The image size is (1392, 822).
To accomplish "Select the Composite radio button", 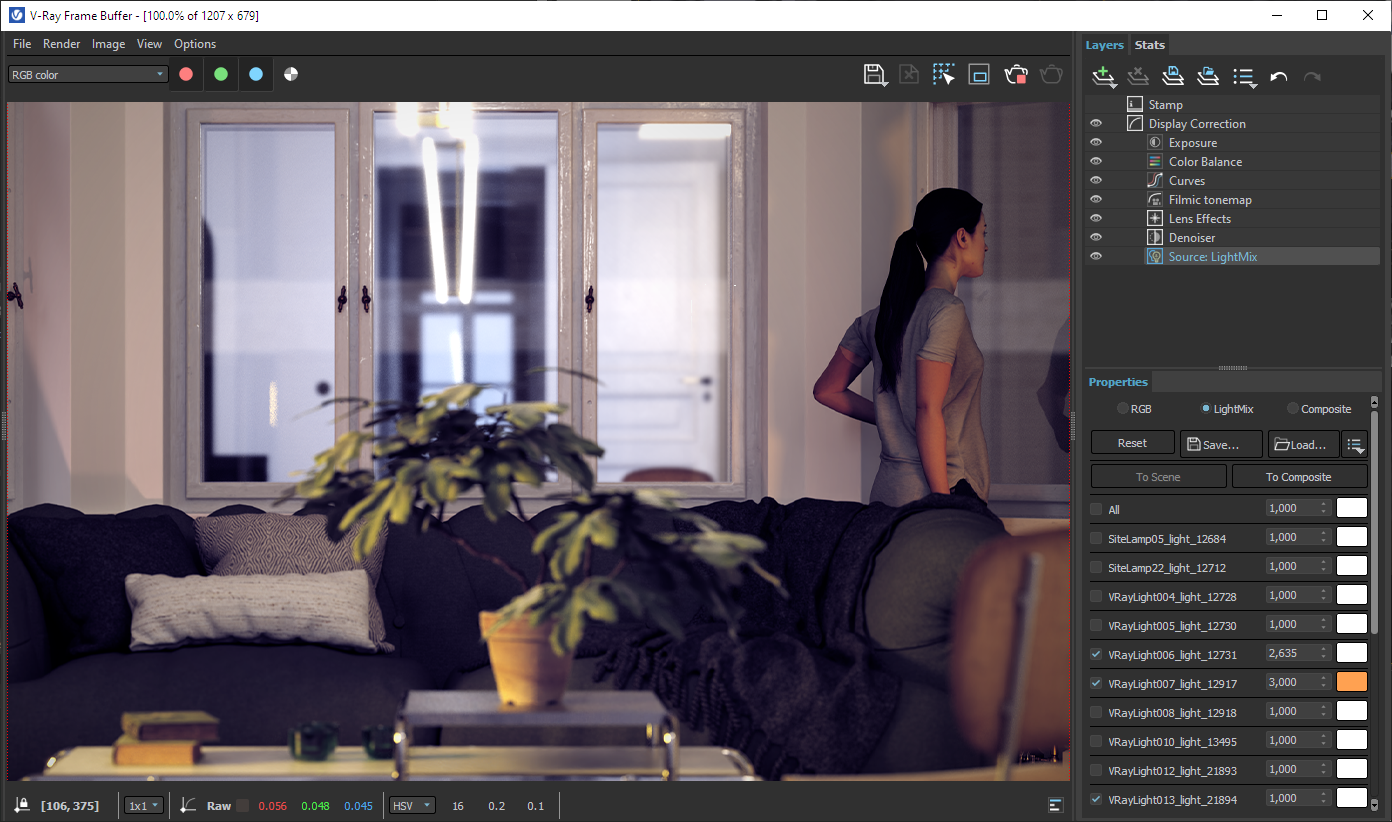I will pos(1292,409).
